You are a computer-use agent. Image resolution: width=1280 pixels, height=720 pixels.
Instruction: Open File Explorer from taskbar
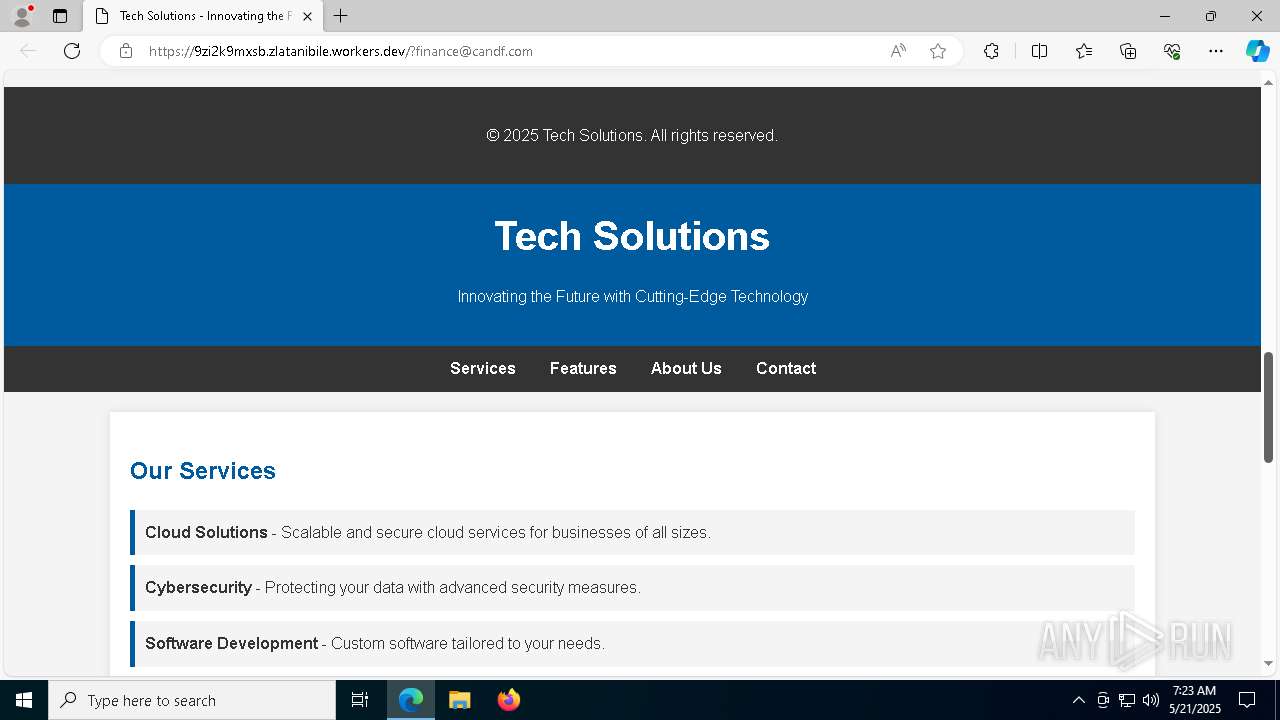coord(459,700)
